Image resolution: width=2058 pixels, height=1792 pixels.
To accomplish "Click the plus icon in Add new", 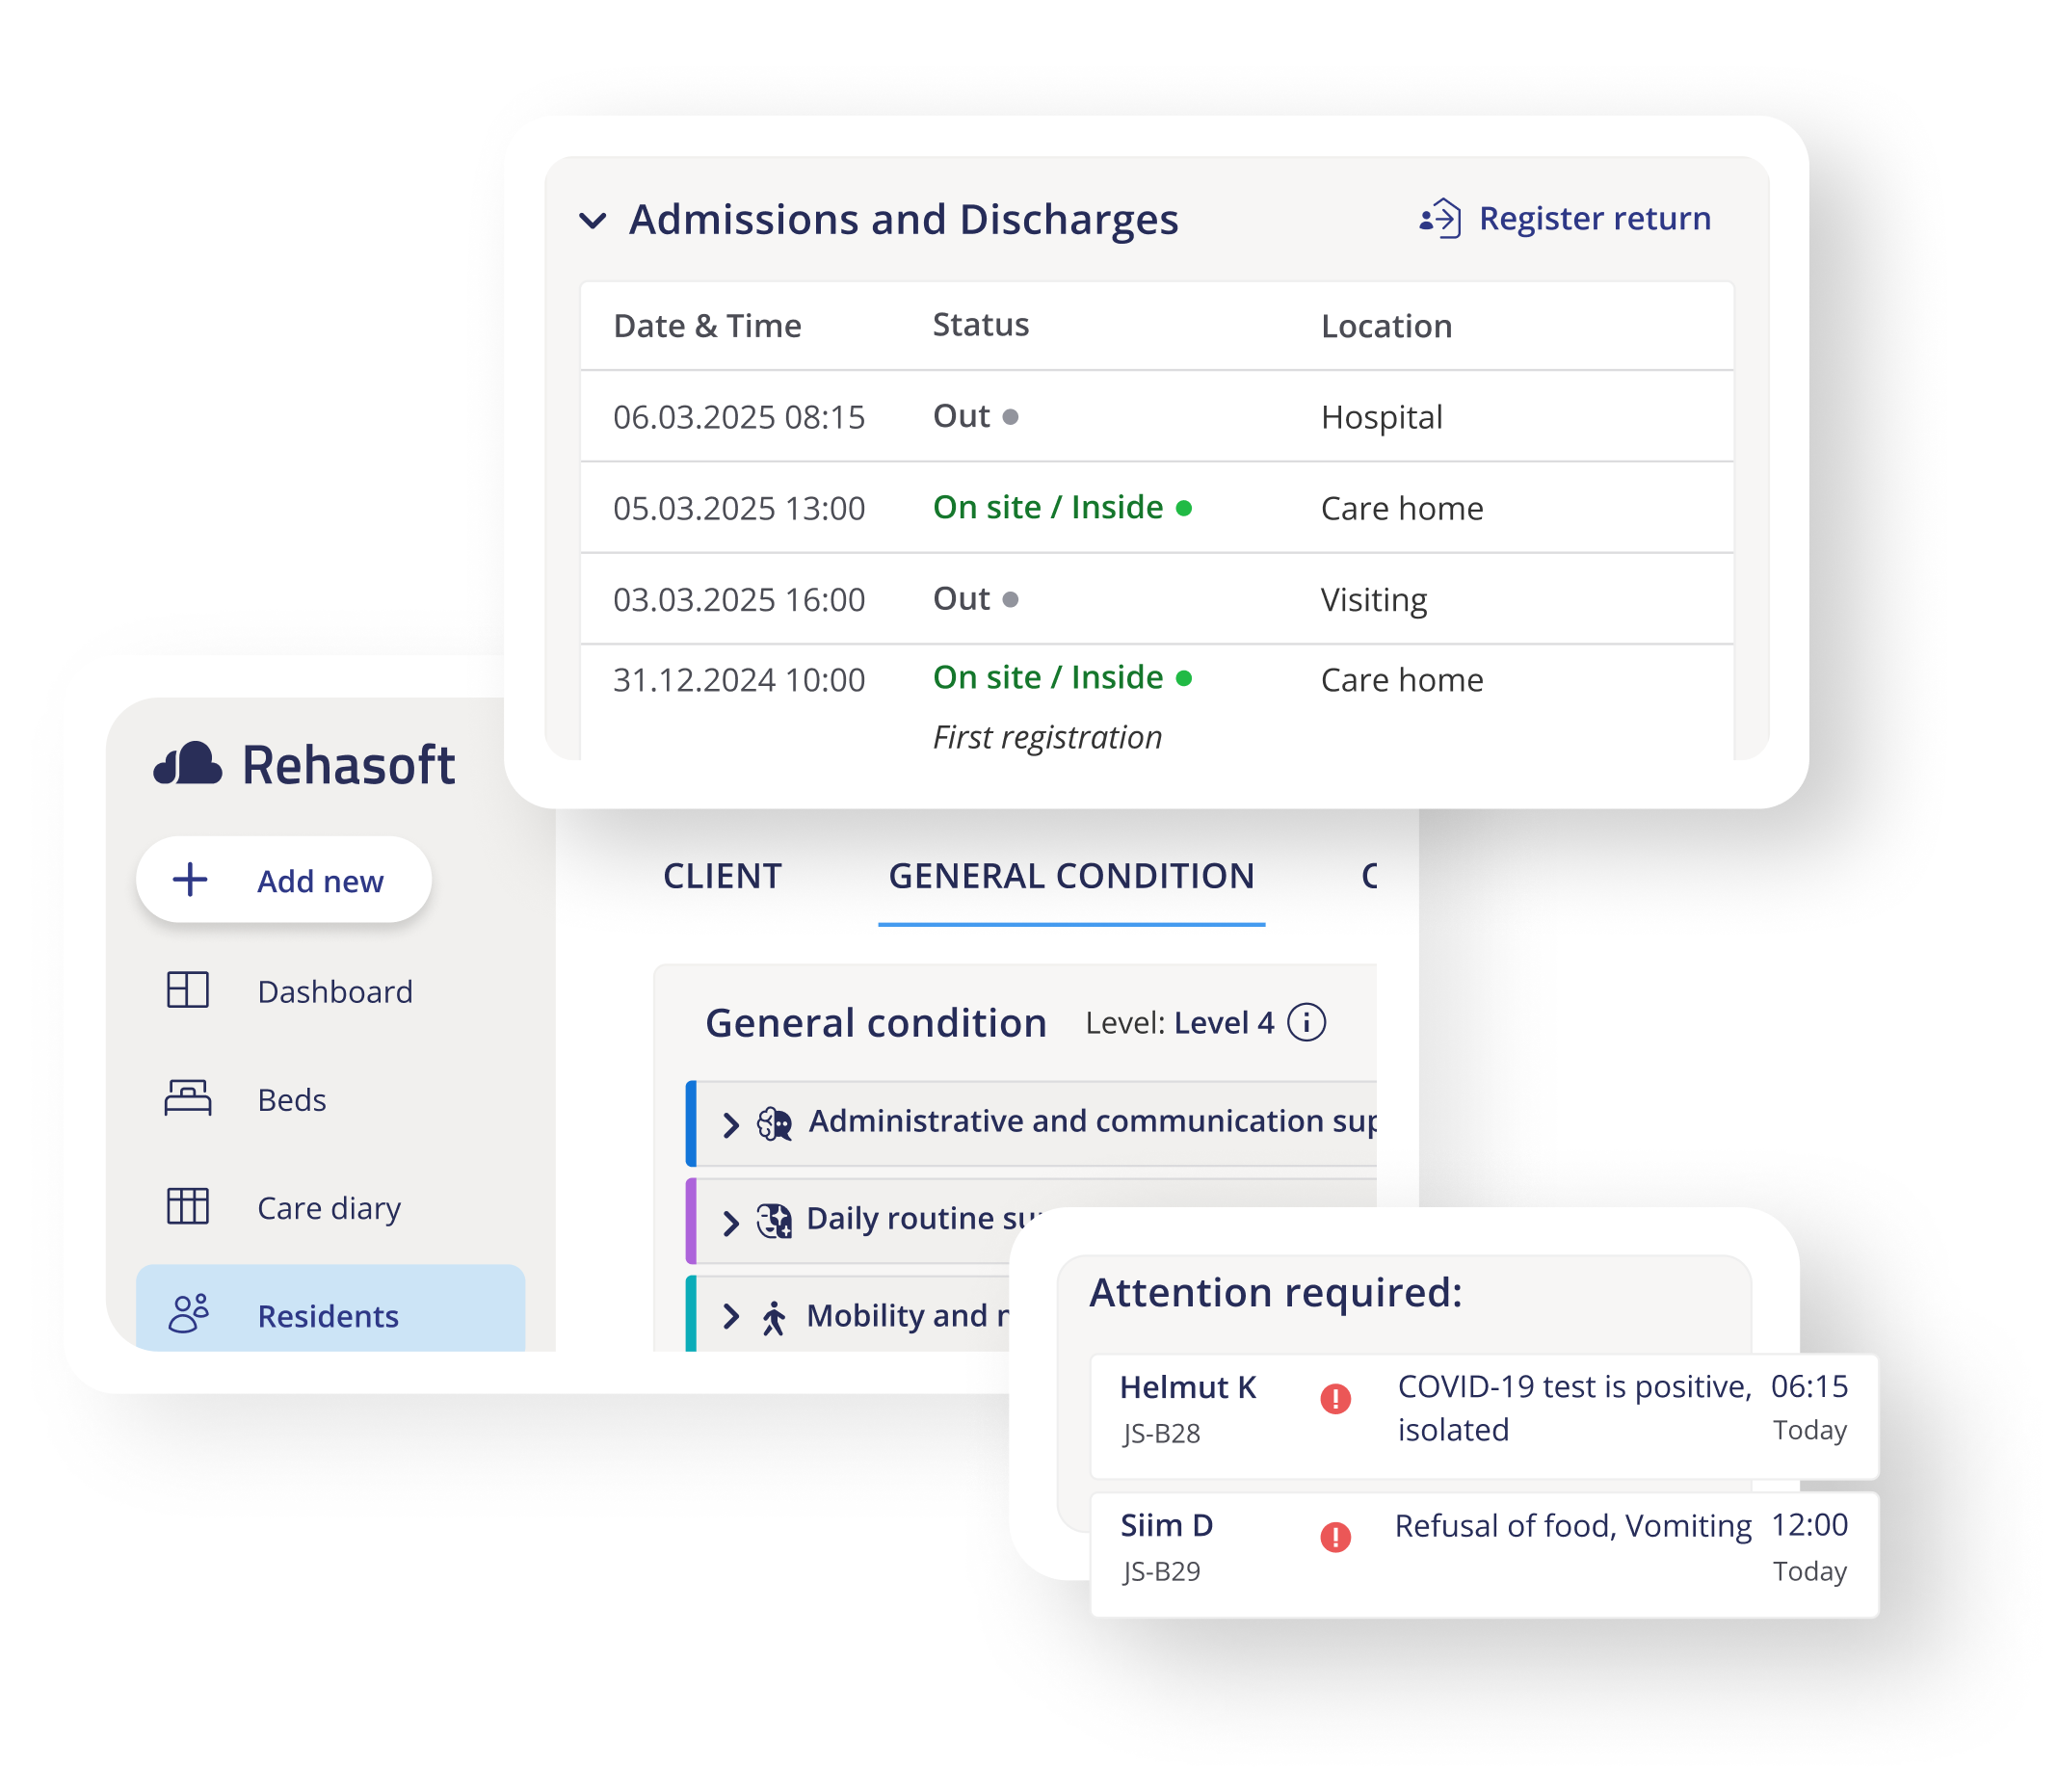I will [x=190, y=880].
